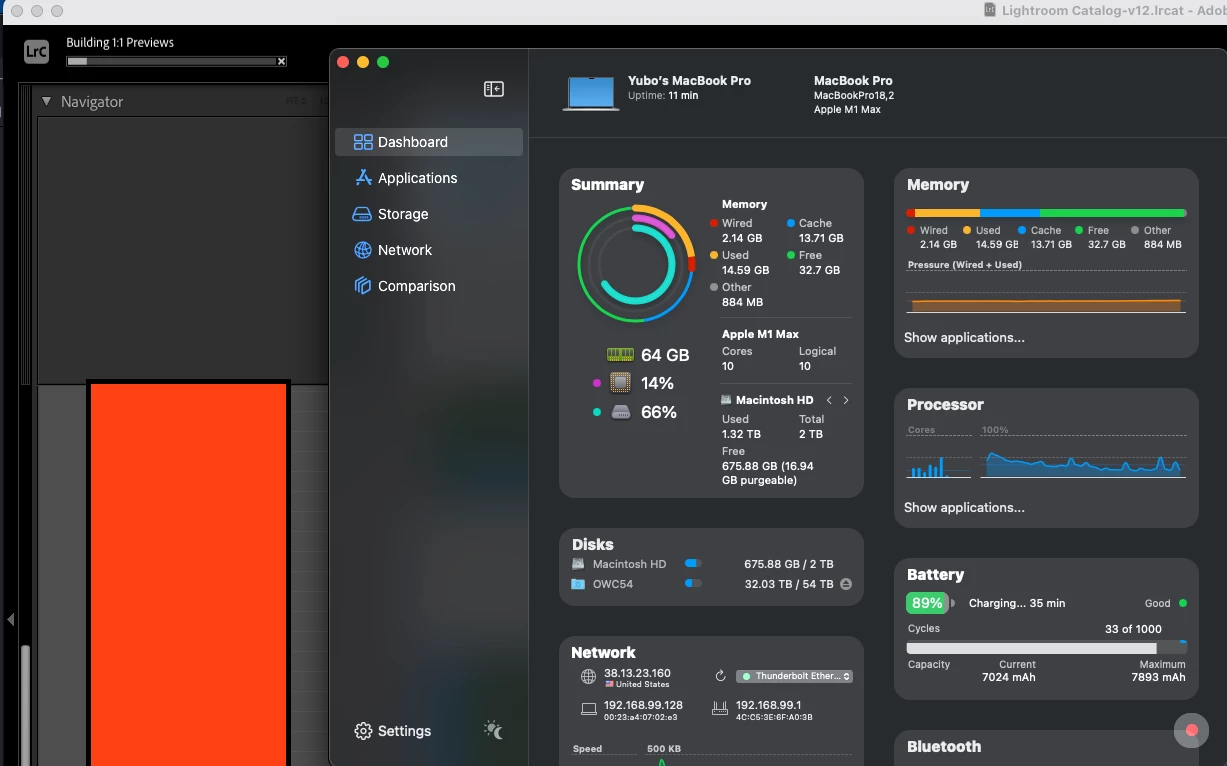Click the CPU chip icon beside 14%
The height and width of the screenshot is (766, 1227).
[620, 383]
